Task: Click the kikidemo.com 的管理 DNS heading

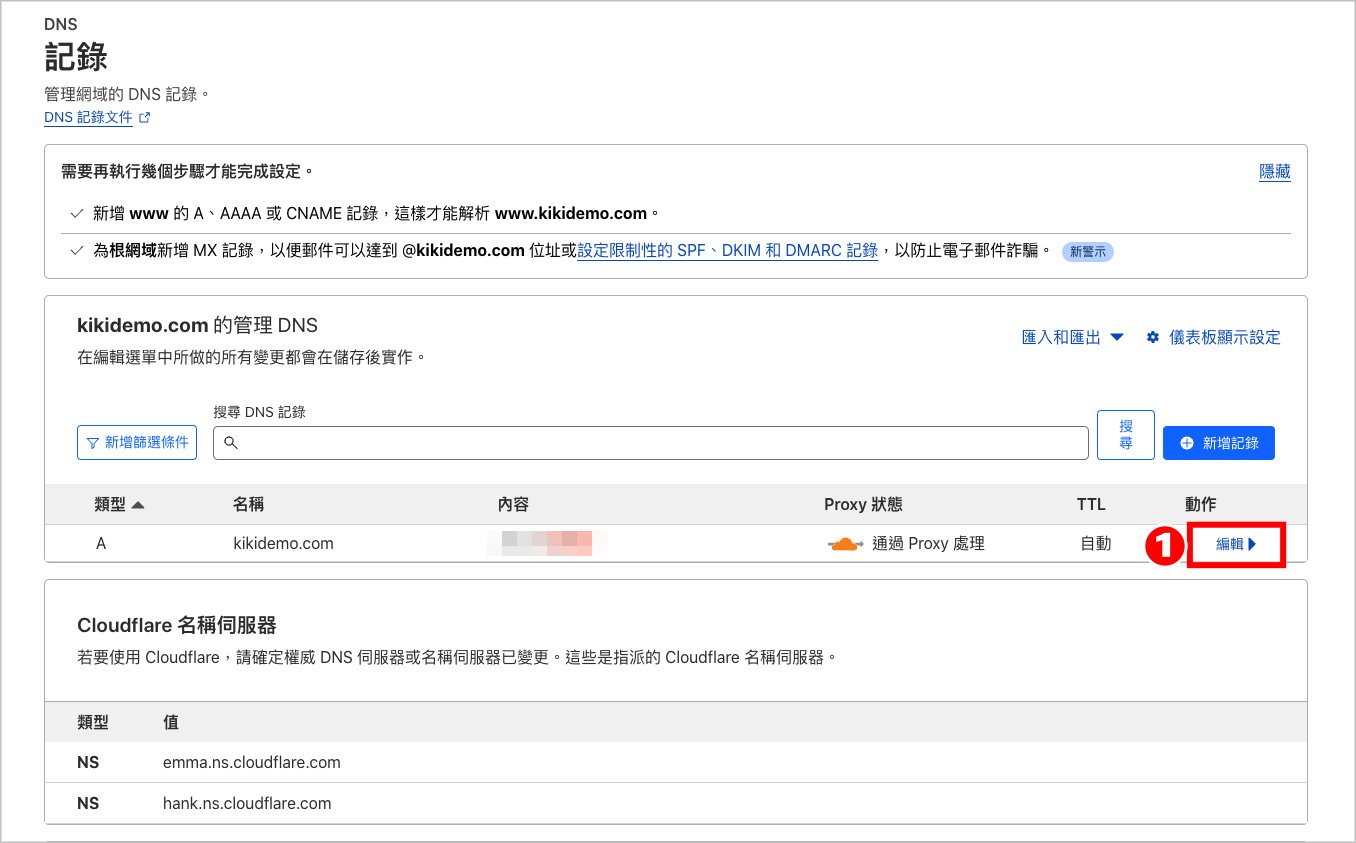Action: pos(197,325)
